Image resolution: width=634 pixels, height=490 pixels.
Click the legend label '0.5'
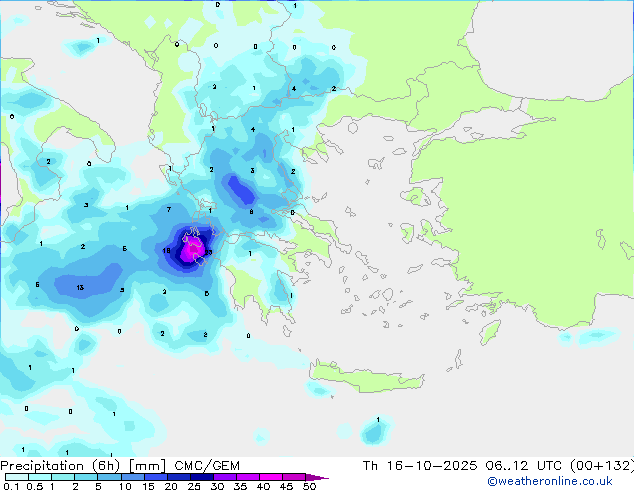pyautogui.click(x=35, y=486)
